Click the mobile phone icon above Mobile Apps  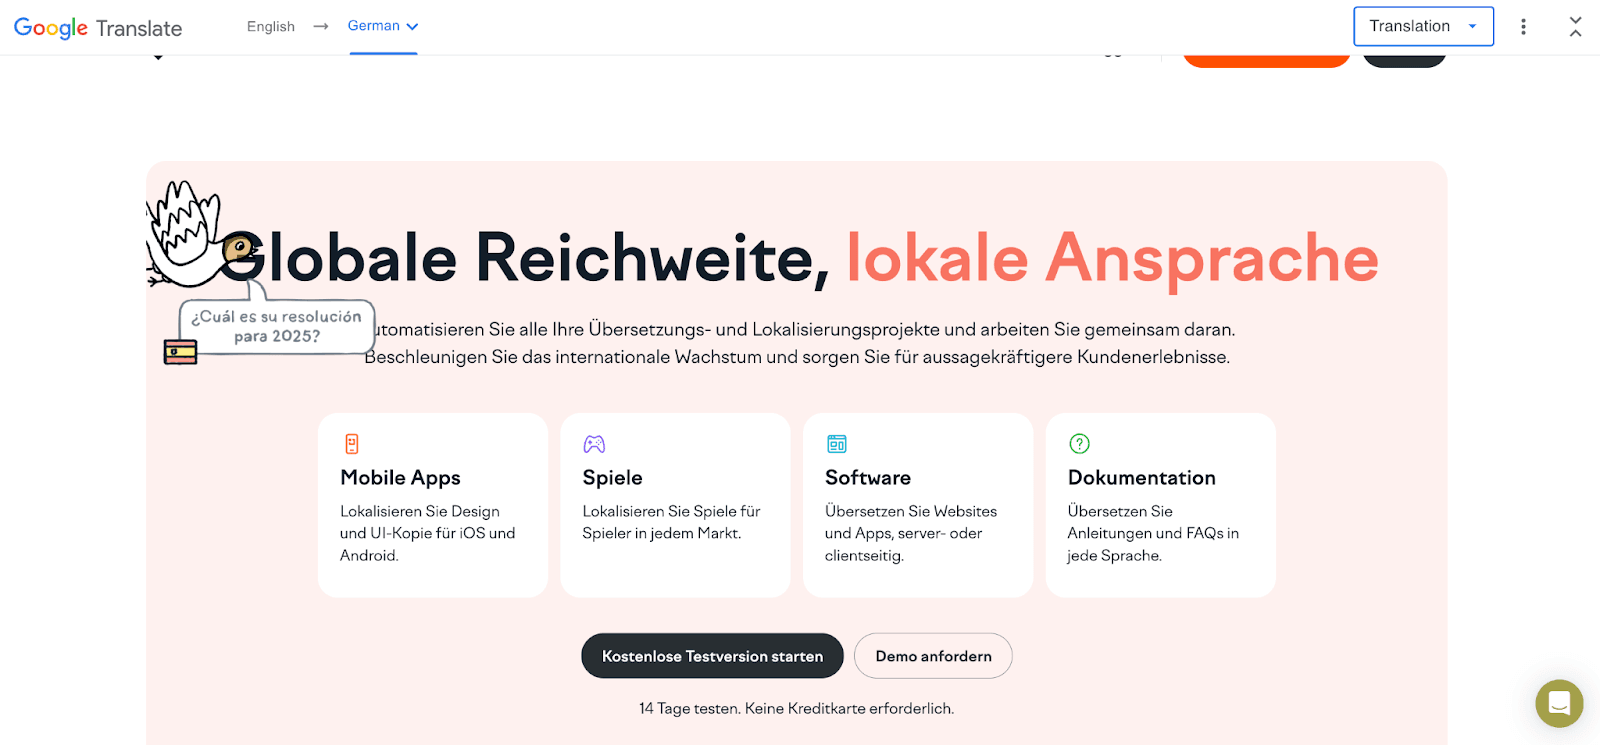(x=351, y=444)
